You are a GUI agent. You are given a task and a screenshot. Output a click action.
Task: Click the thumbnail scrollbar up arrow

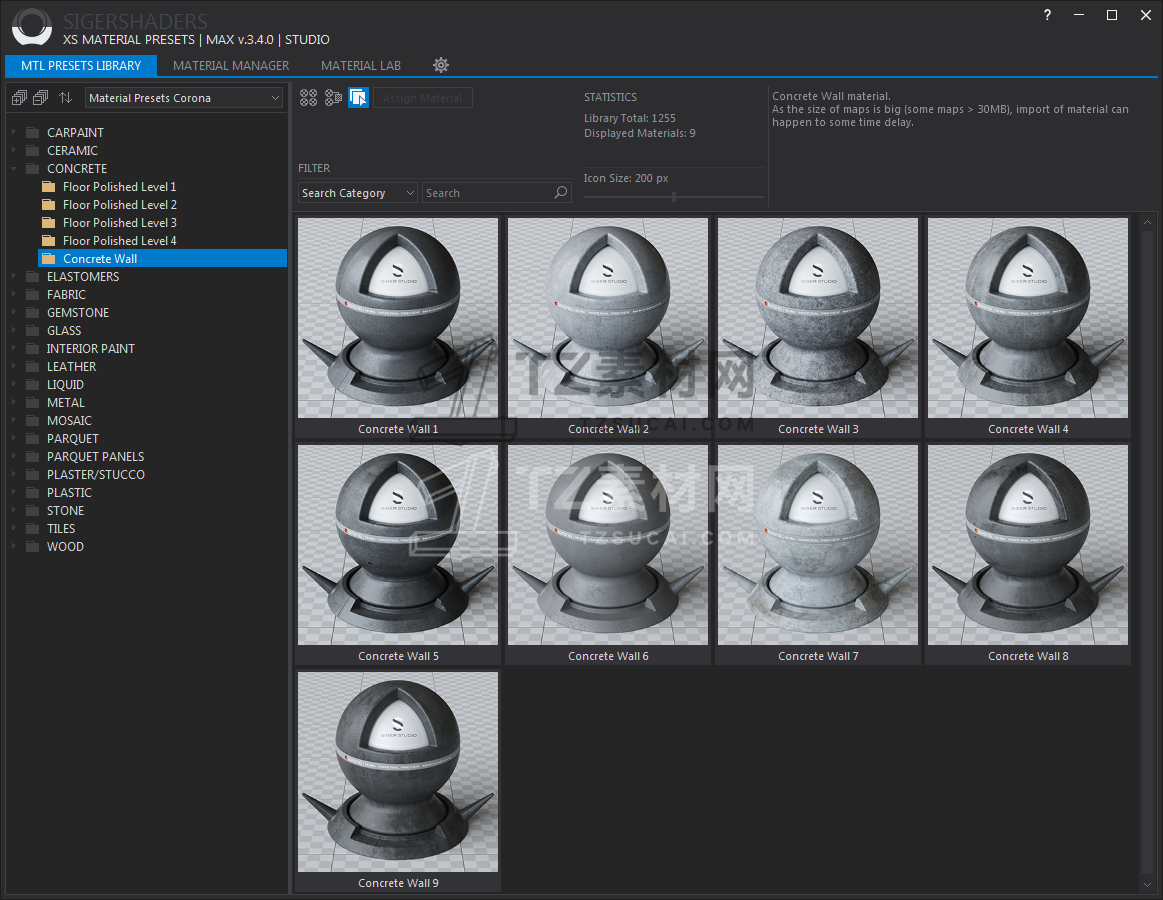(1147, 222)
